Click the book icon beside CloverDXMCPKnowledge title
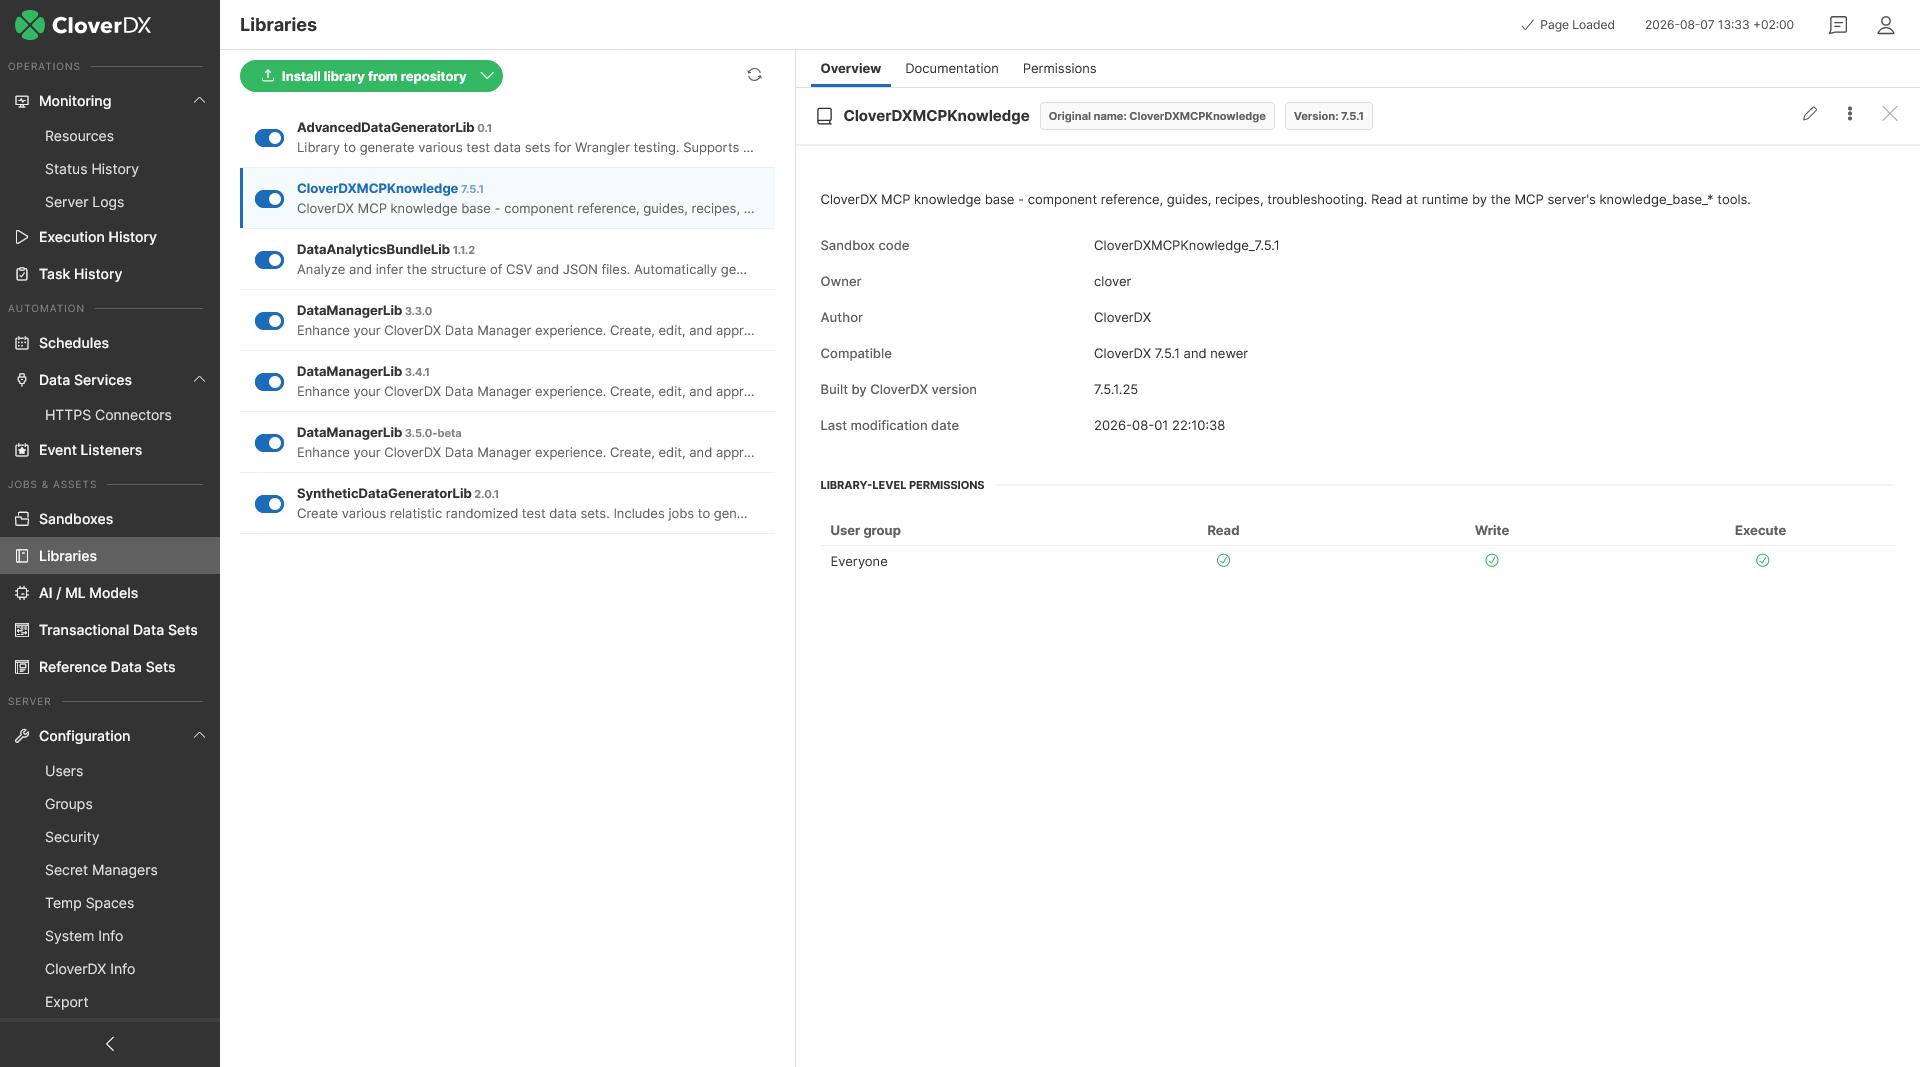The width and height of the screenshot is (1920, 1067). click(825, 116)
